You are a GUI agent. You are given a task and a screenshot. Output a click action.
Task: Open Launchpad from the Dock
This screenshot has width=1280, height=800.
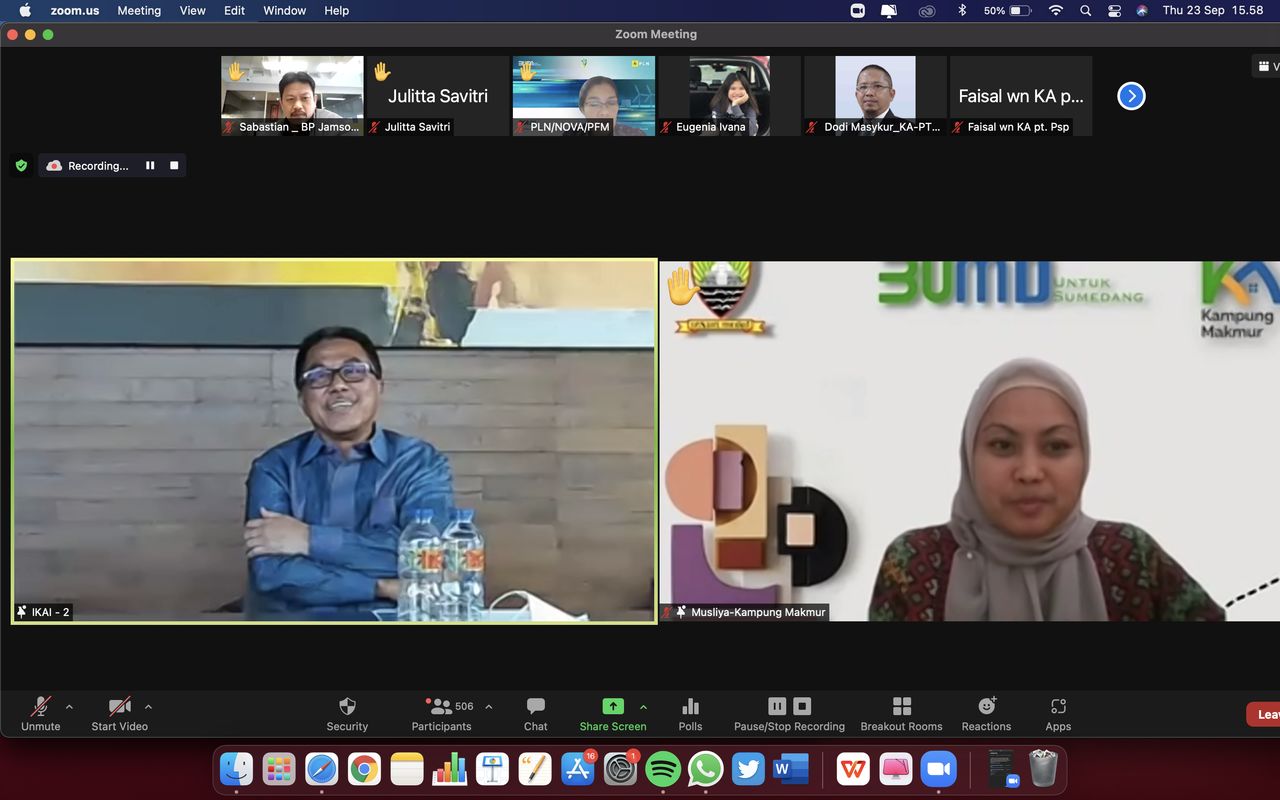279,769
